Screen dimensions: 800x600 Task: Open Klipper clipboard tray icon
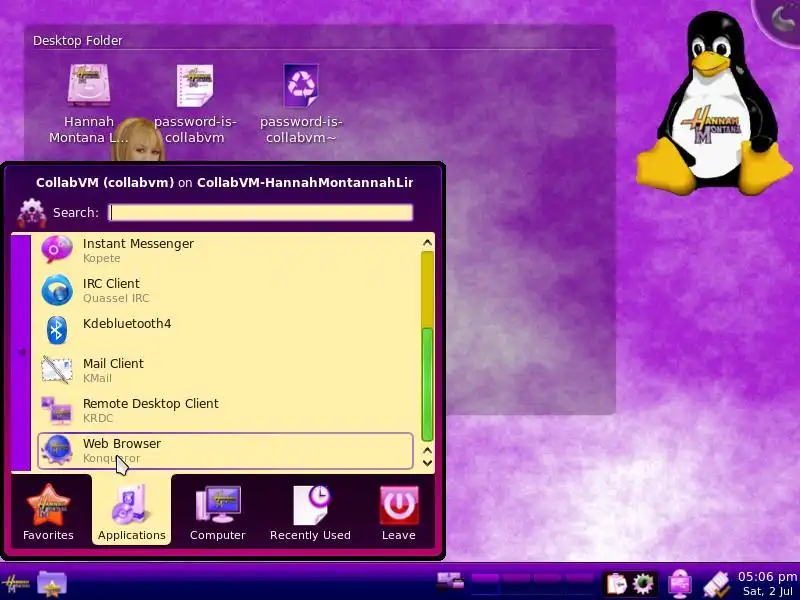coord(616,584)
